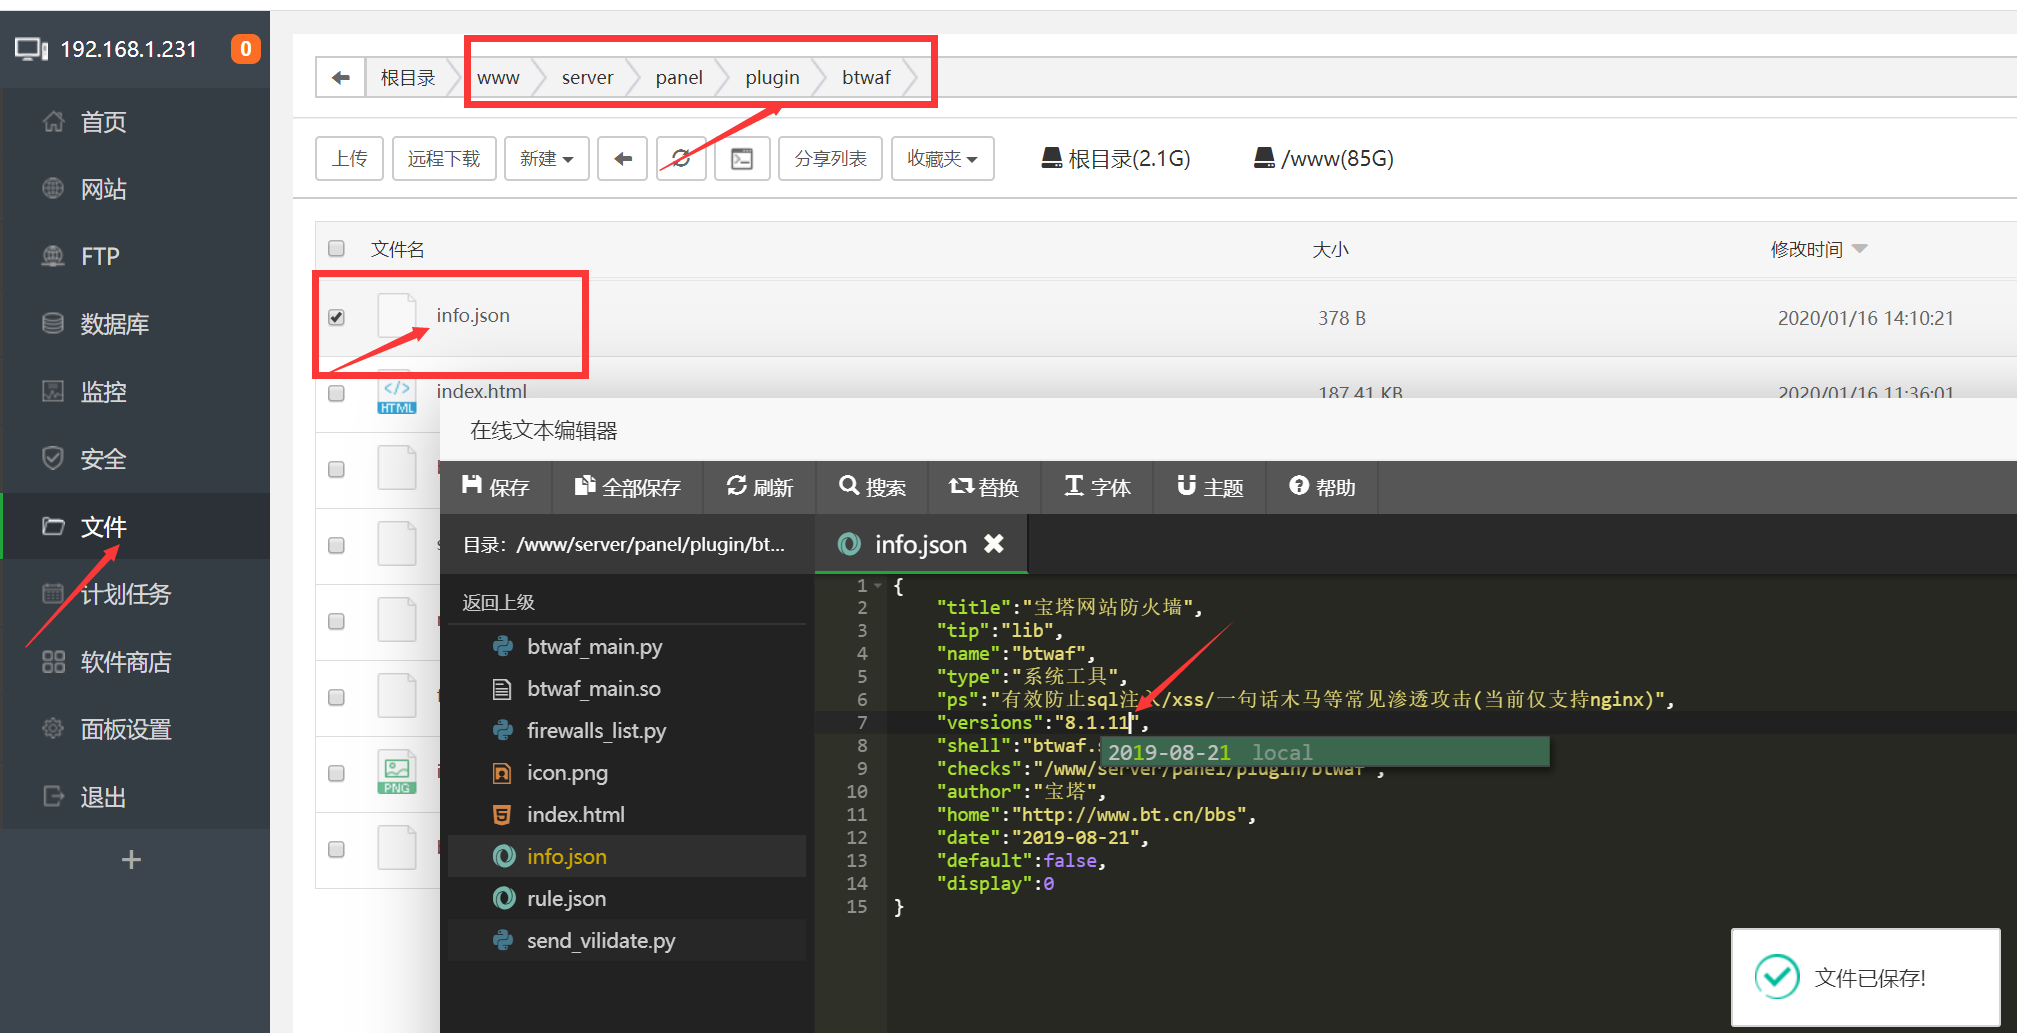The image size is (2017, 1033).
Task: Go to 数据库 in the sidebar
Action: pyautogui.click(x=114, y=324)
